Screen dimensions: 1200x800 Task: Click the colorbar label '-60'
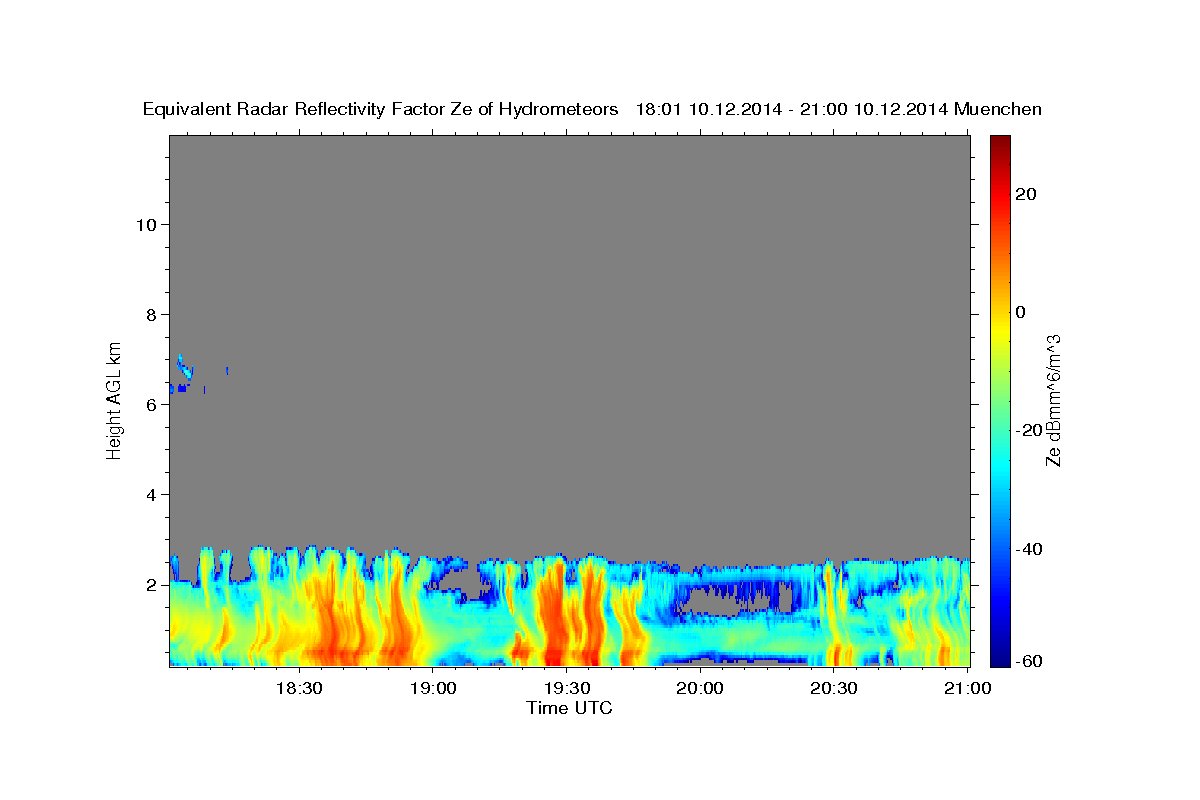click(x=1029, y=662)
